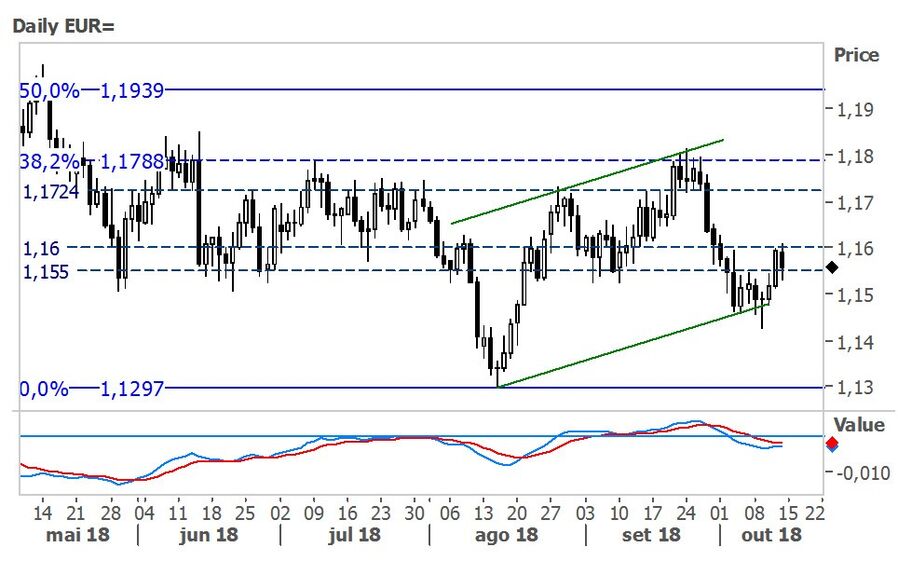Select the upper green channel trendline

(x=587, y=181)
